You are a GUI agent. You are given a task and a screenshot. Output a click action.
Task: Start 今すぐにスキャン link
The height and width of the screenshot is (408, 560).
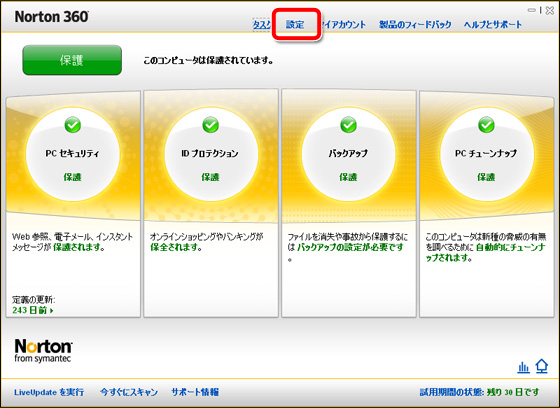click(x=129, y=392)
